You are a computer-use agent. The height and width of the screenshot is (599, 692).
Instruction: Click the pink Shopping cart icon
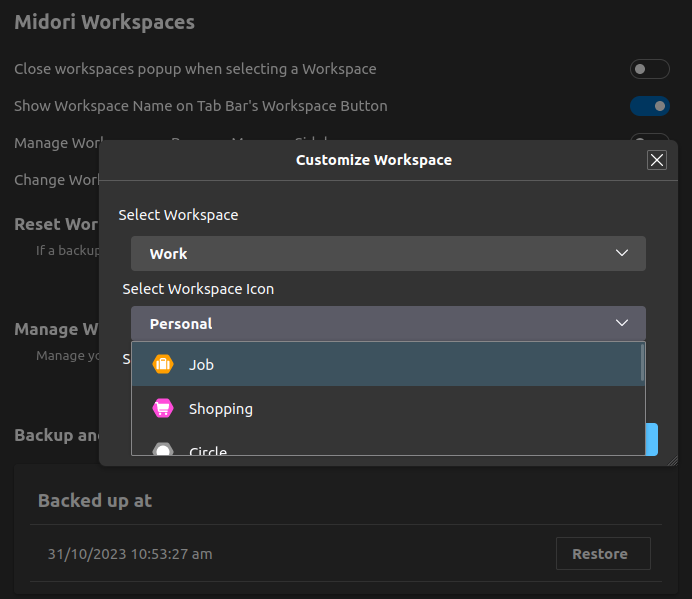pyautogui.click(x=163, y=408)
